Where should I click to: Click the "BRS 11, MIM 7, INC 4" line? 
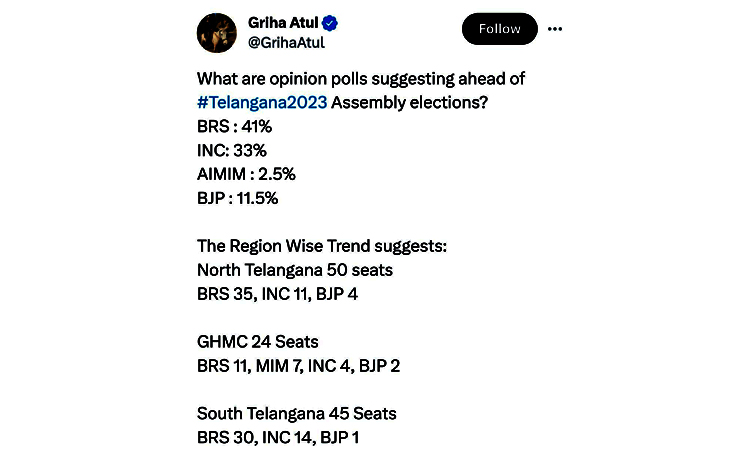[x=298, y=366]
